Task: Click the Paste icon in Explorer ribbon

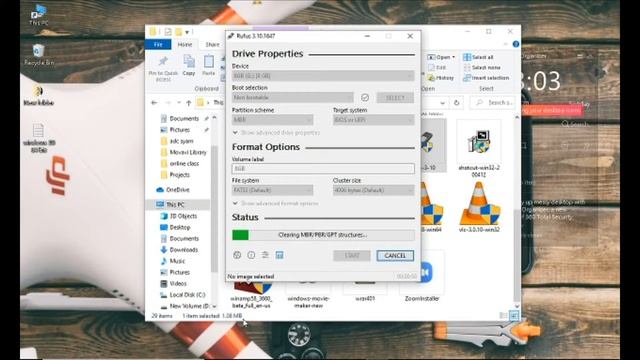Action: [x=209, y=65]
